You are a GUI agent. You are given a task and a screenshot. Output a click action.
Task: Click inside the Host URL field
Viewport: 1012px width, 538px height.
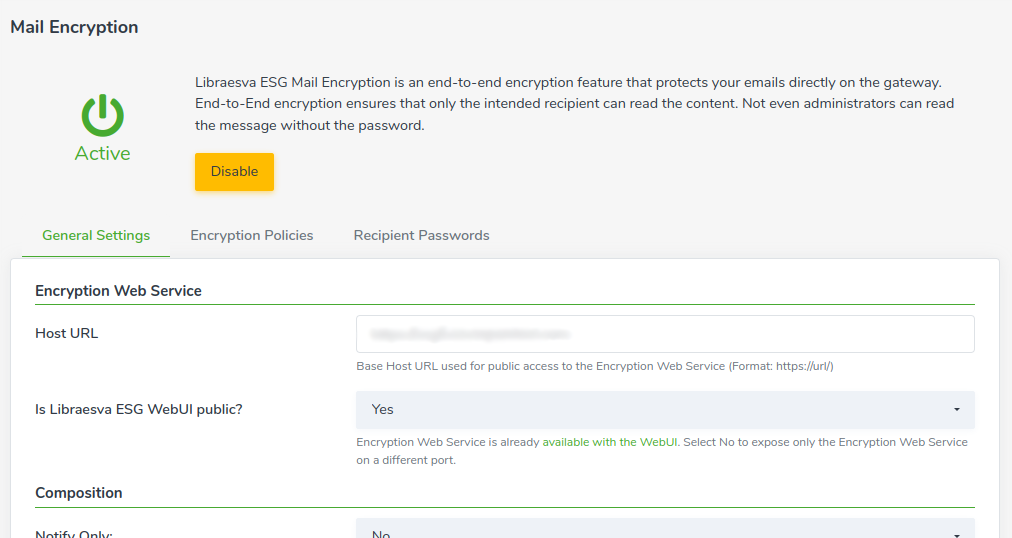click(x=665, y=334)
